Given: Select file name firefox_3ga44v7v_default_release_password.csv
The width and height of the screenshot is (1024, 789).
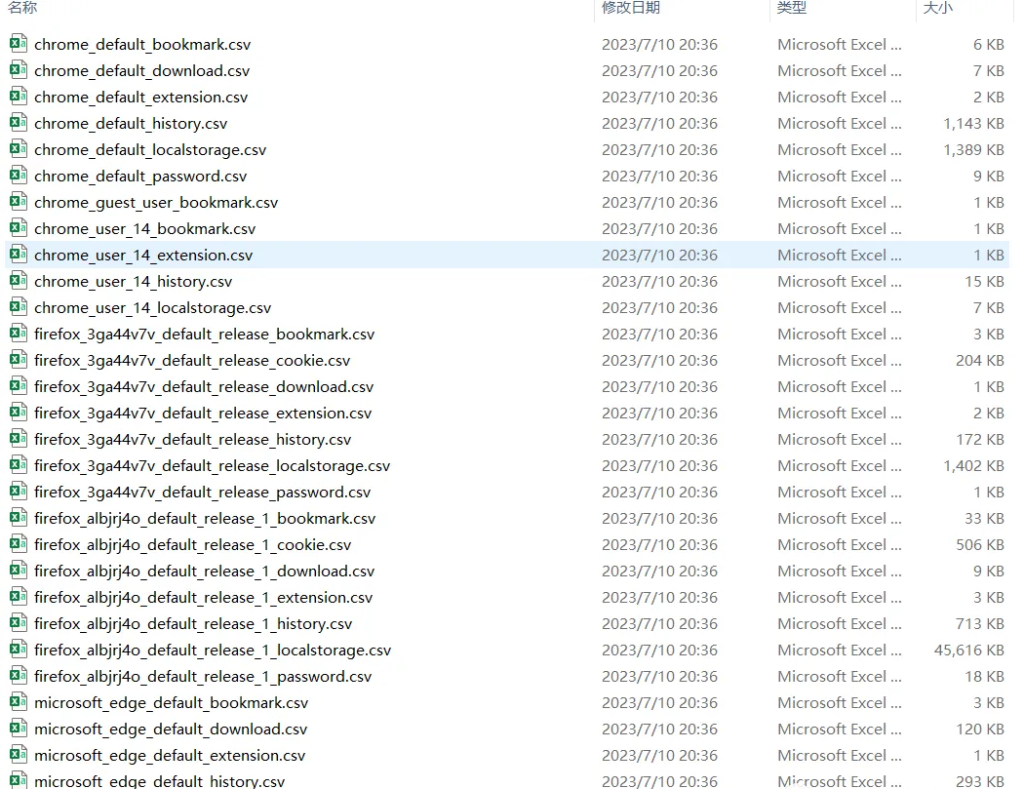Looking at the screenshot, I should pyautogui.click(x=202, y=492).
